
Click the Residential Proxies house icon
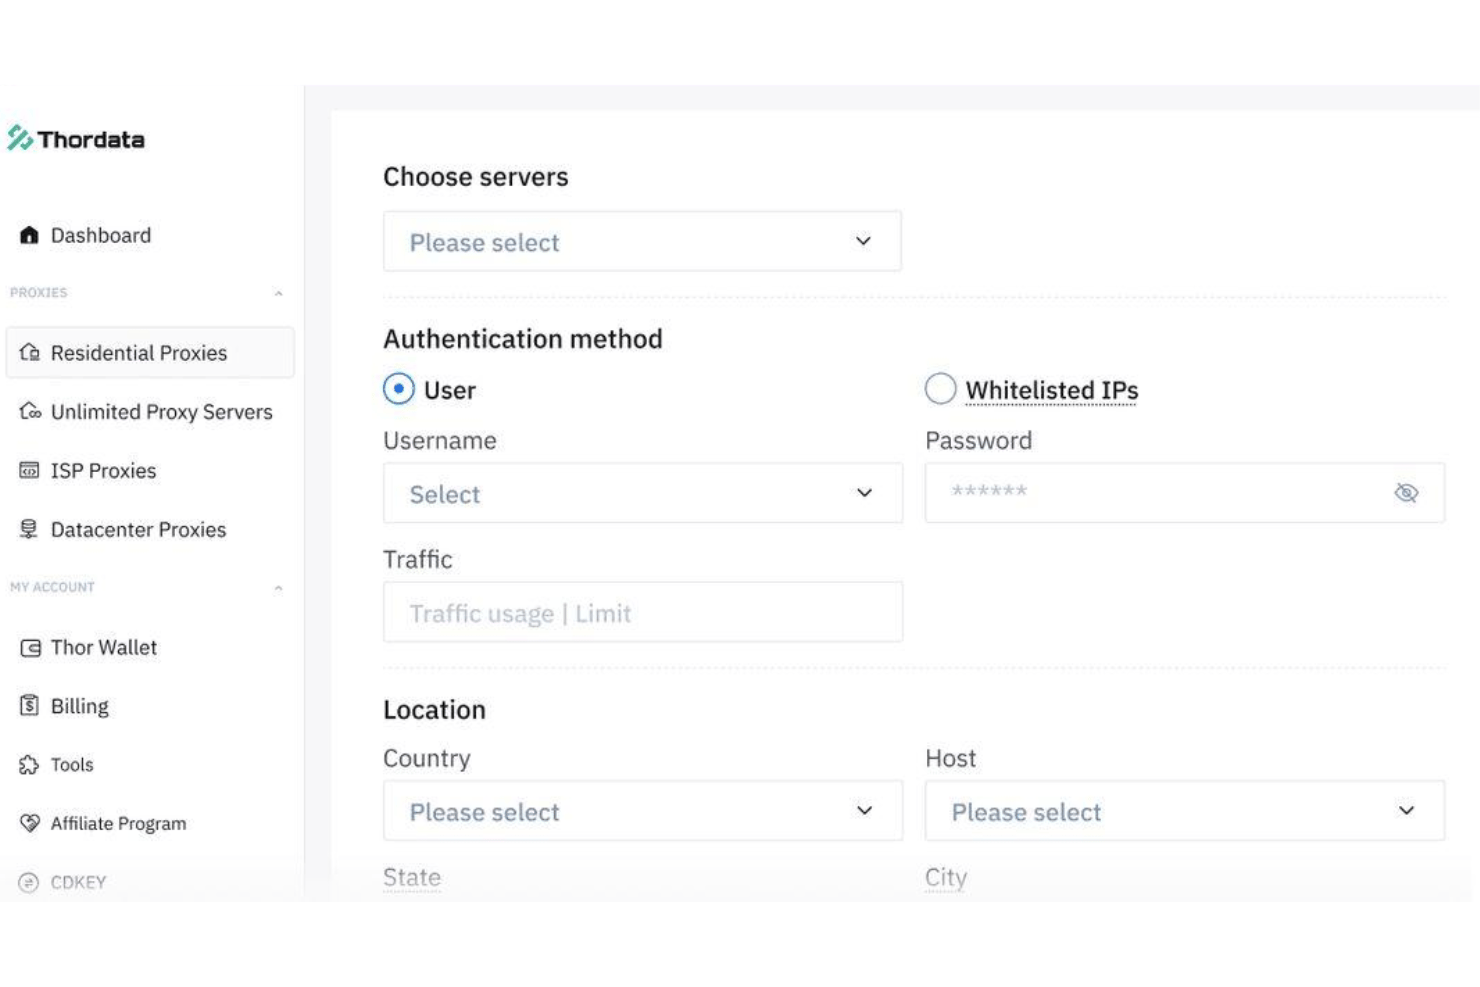tap(29, 352)
